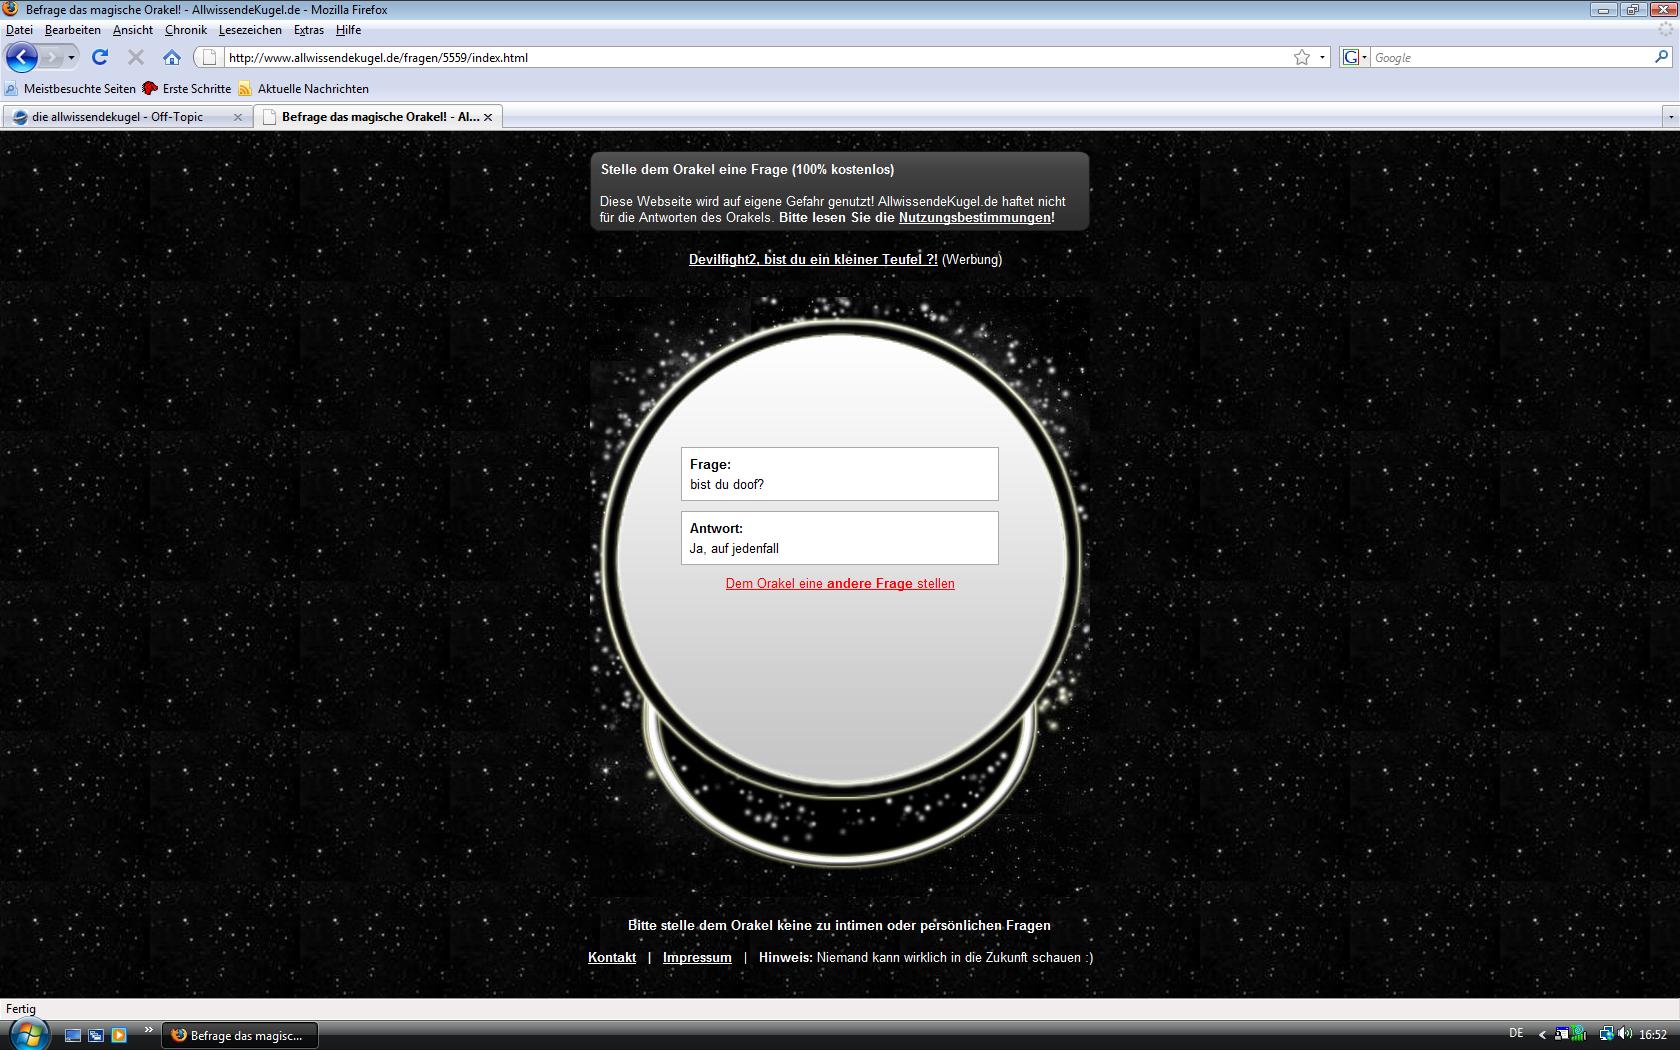This screenshot has height=1050, width=1680.
Task: Click the Impressum link
Action: point(696,957)
